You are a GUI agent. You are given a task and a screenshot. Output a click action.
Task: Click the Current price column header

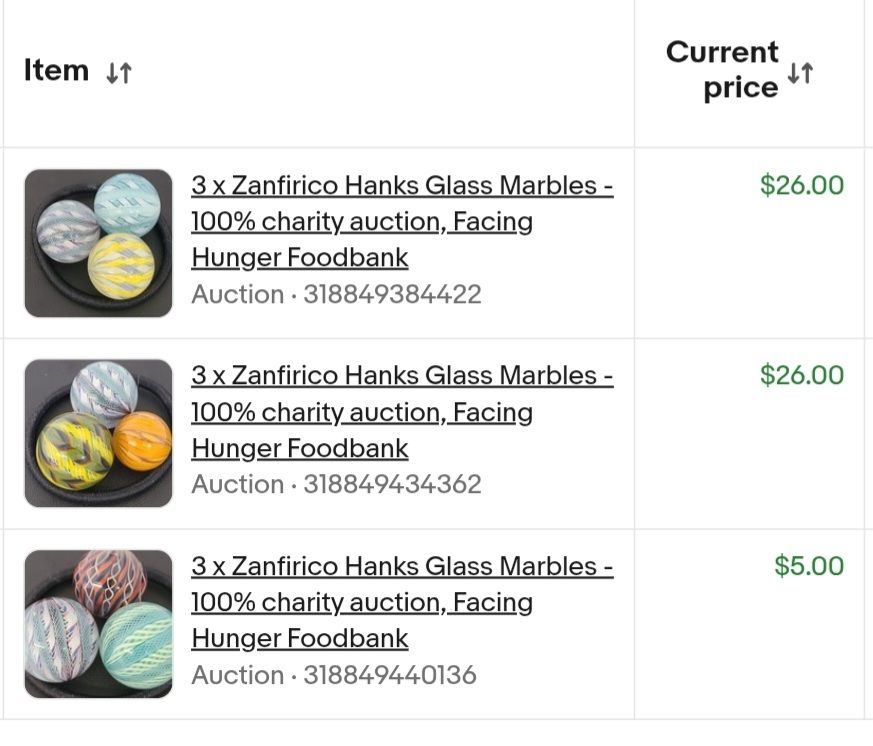tap(722, 70)
